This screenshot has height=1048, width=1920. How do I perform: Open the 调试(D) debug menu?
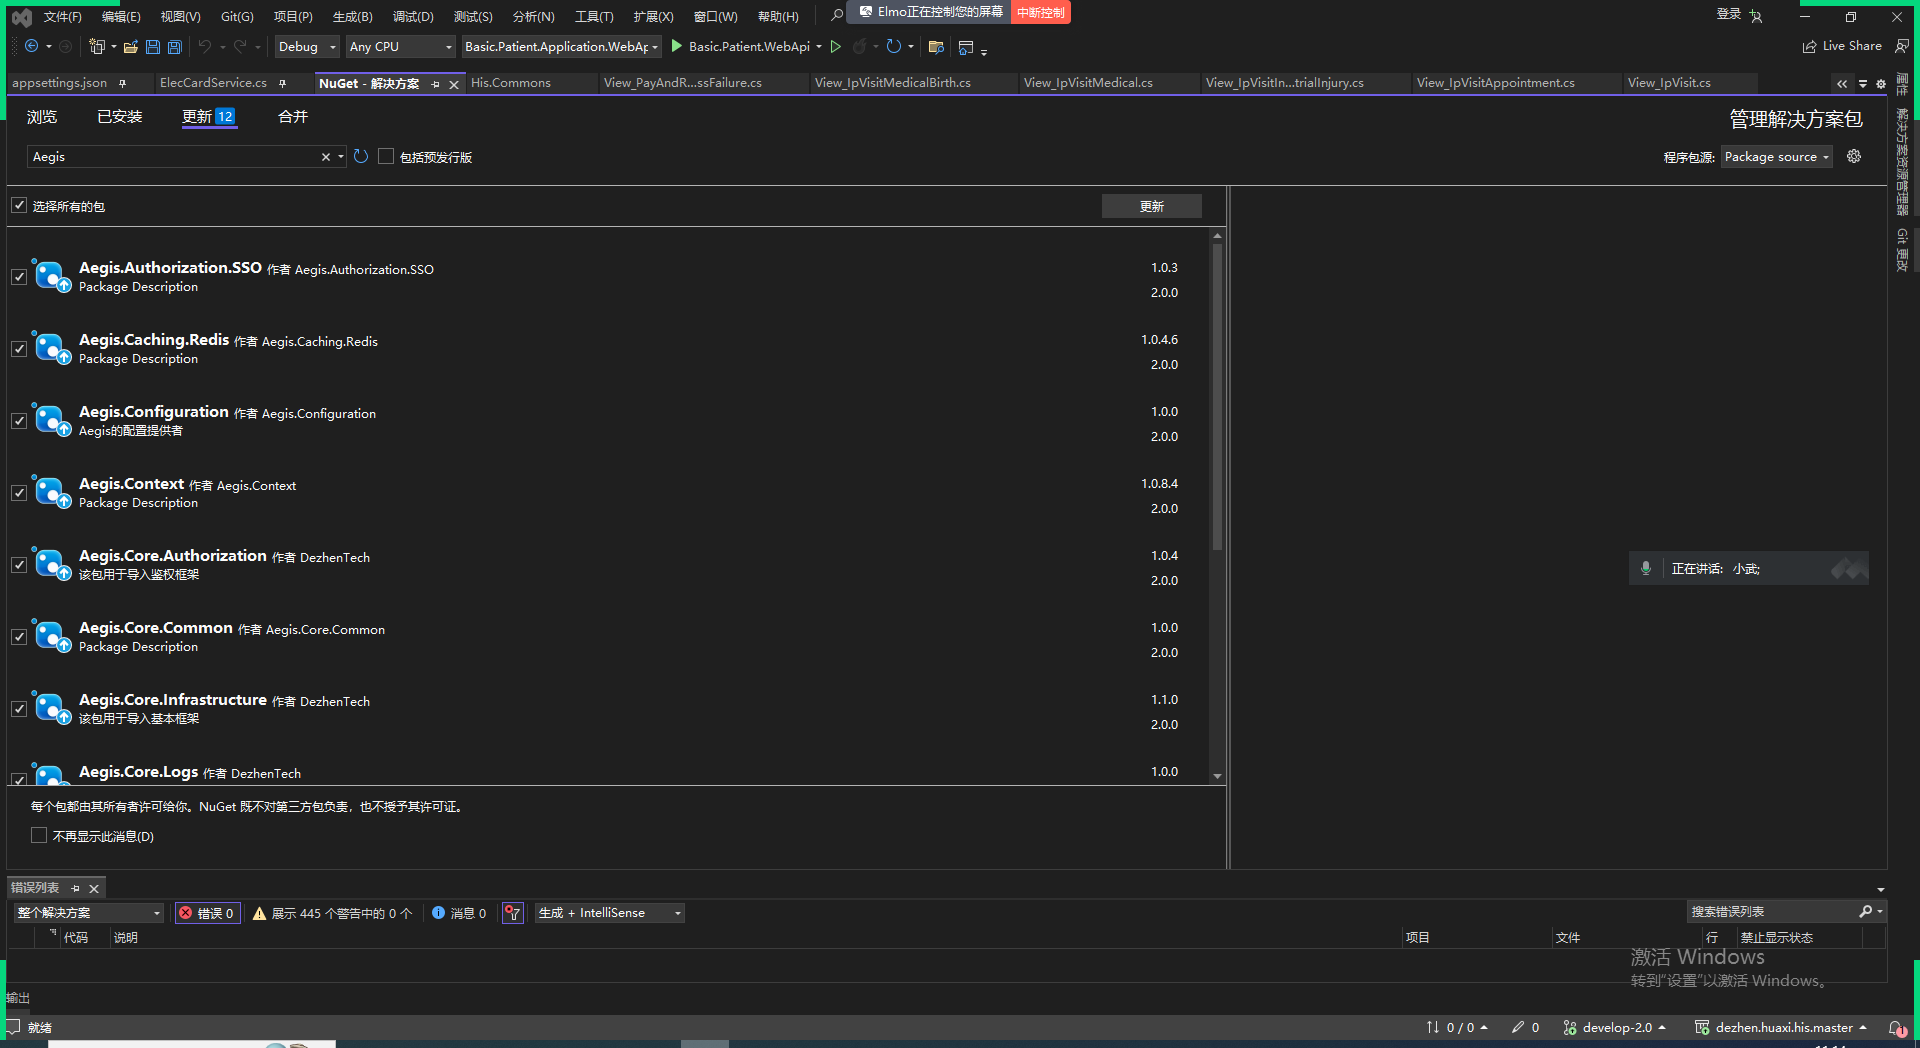[x=413, y=16]
